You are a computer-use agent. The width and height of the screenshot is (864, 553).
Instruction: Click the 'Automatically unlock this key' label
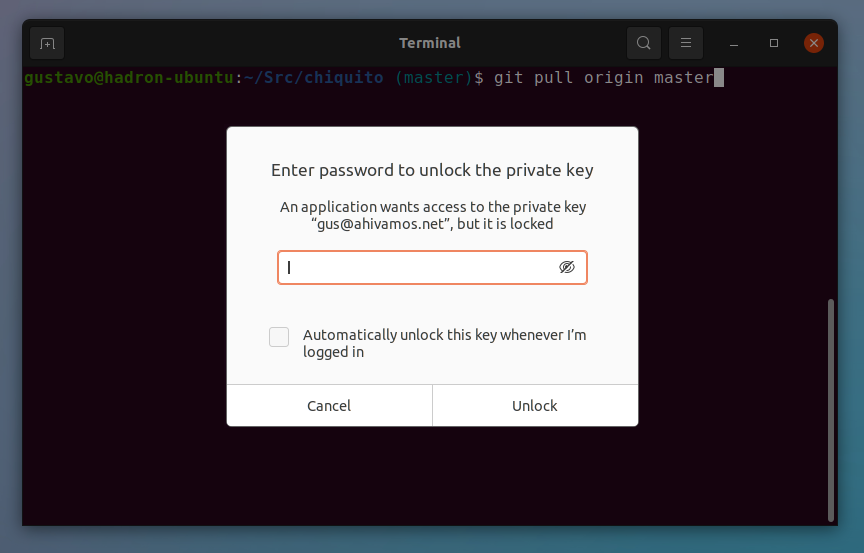click(444, 343)
